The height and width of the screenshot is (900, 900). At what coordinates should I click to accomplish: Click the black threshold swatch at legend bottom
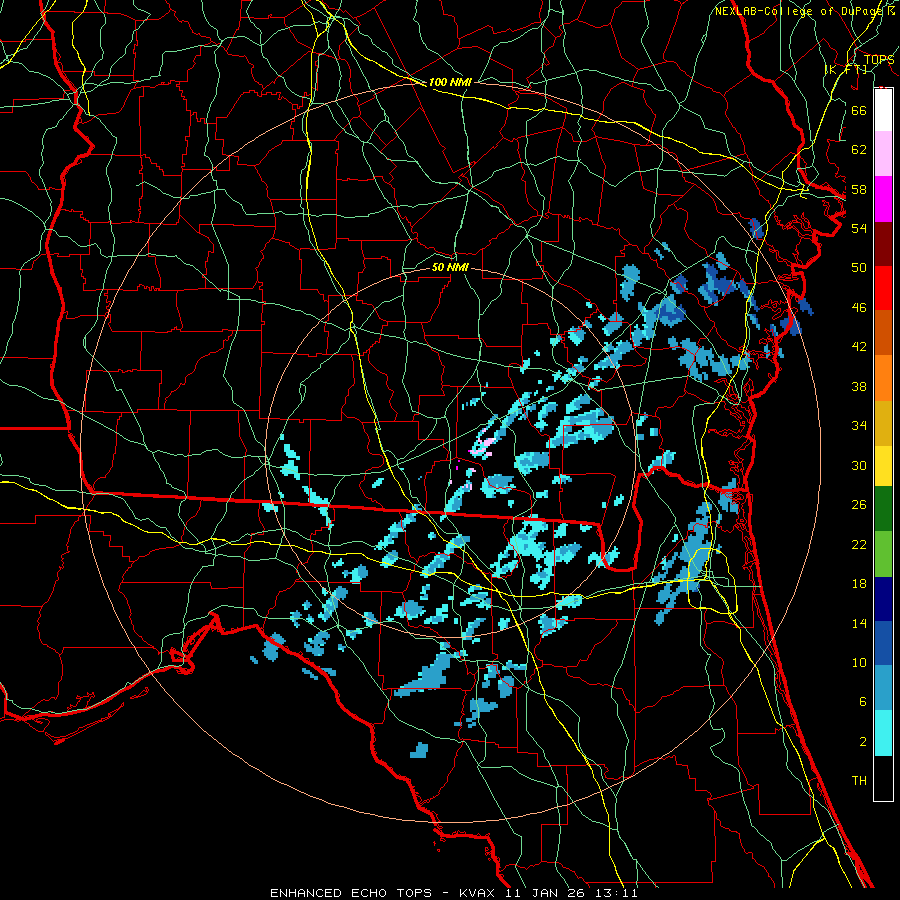[883, 778]
